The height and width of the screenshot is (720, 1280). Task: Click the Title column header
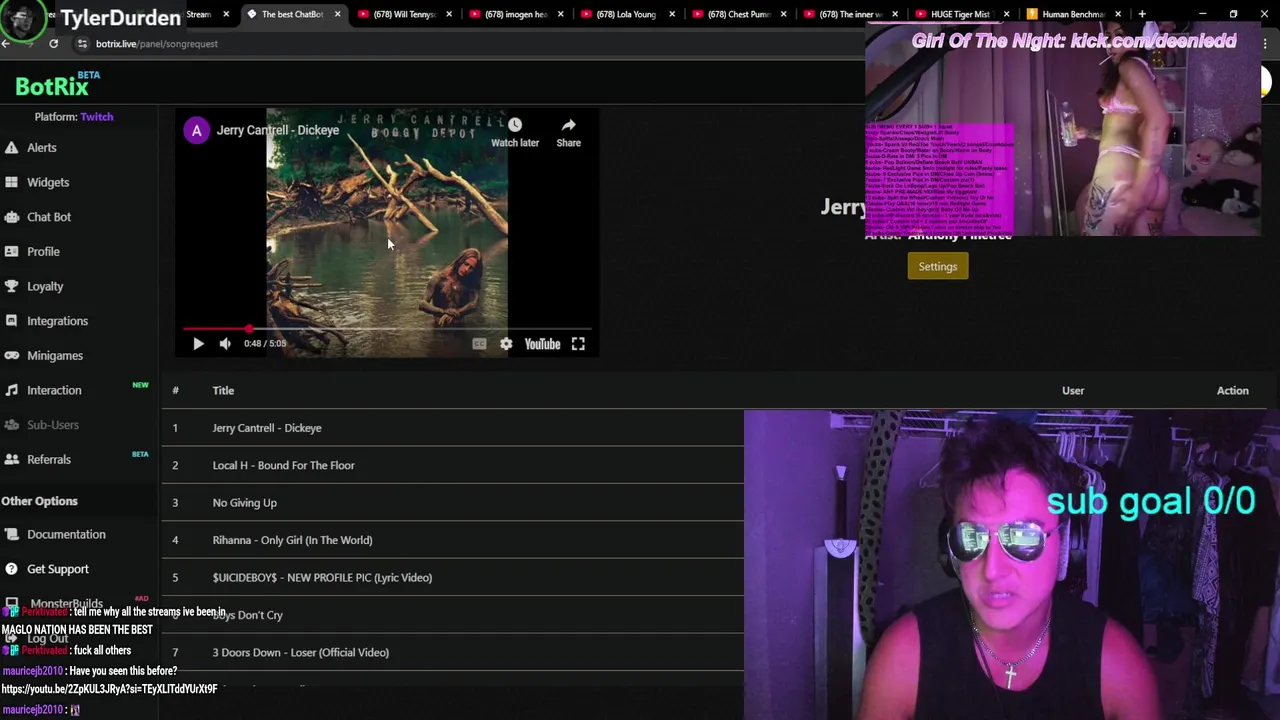[223, 391]
